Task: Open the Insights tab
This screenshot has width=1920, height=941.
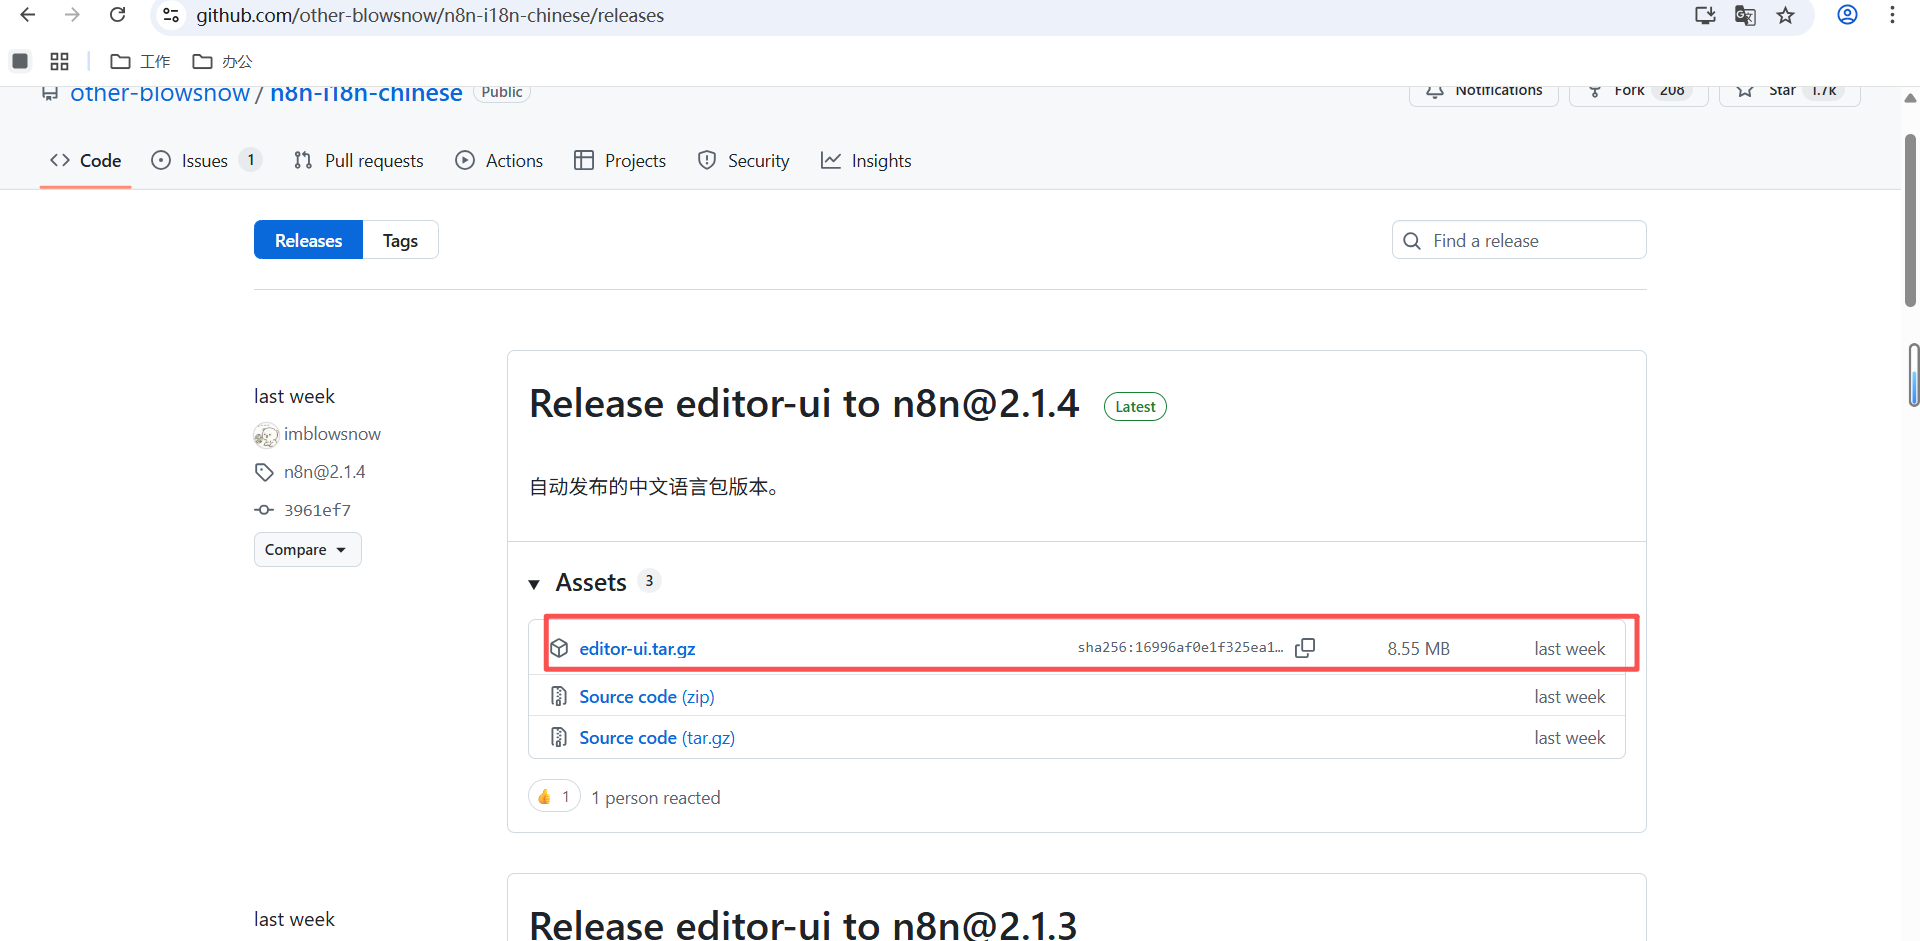Action: tap(866, 161)
